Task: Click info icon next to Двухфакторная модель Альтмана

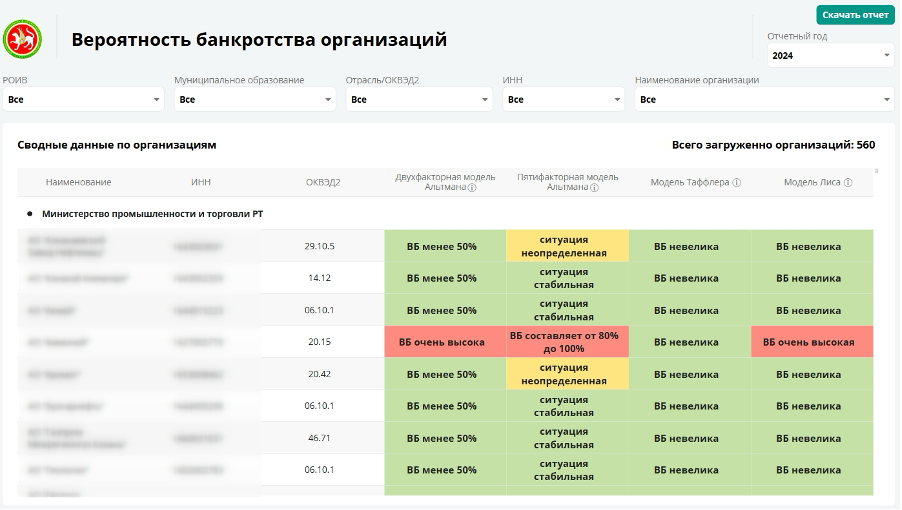Action: click(472, 187)
